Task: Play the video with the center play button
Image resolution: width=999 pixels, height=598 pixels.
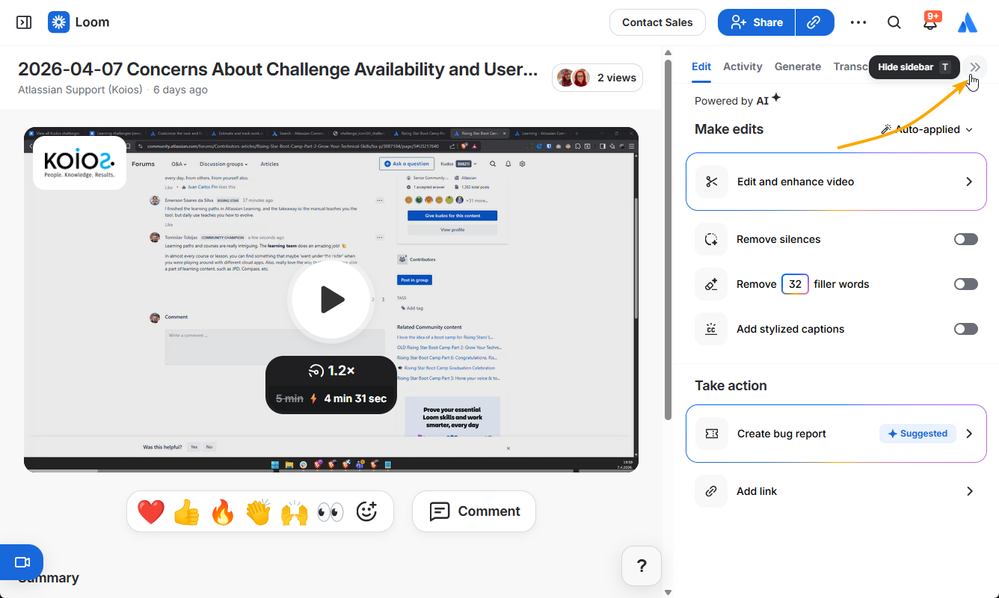Action: (331, 299)
